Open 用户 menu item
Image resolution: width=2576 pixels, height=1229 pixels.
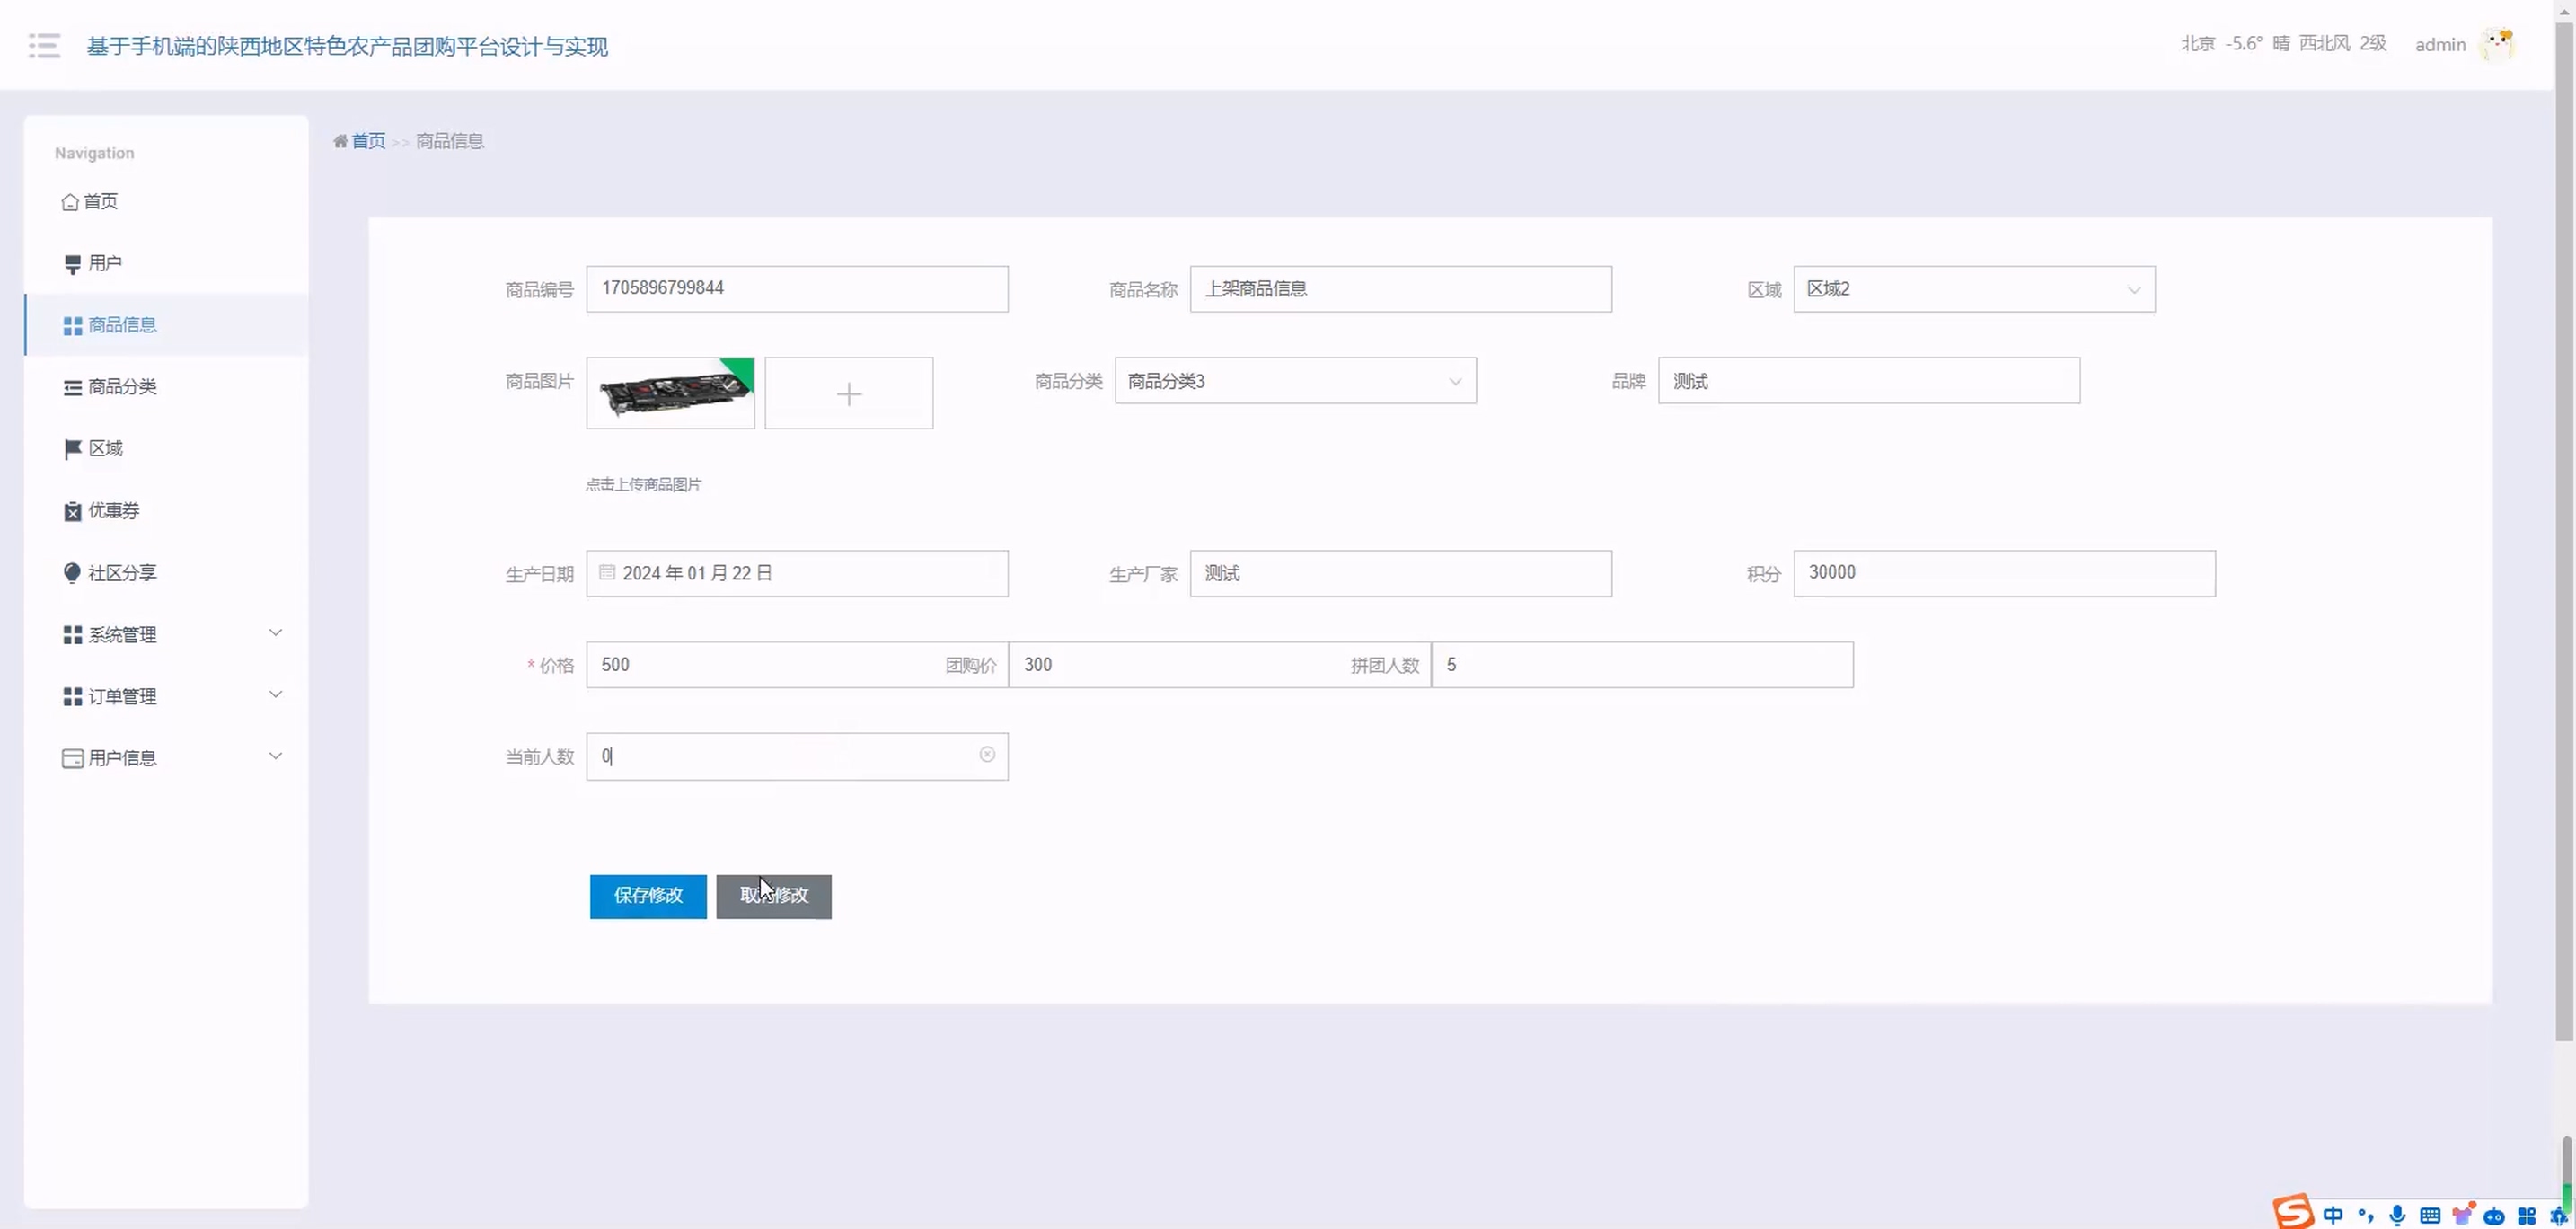[167, 264]
